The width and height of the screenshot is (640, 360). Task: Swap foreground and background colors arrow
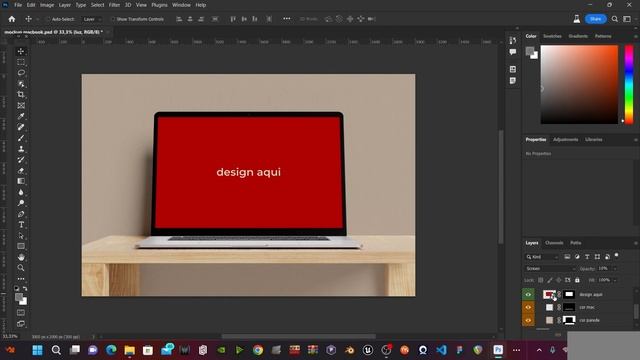tap(25, 288)
